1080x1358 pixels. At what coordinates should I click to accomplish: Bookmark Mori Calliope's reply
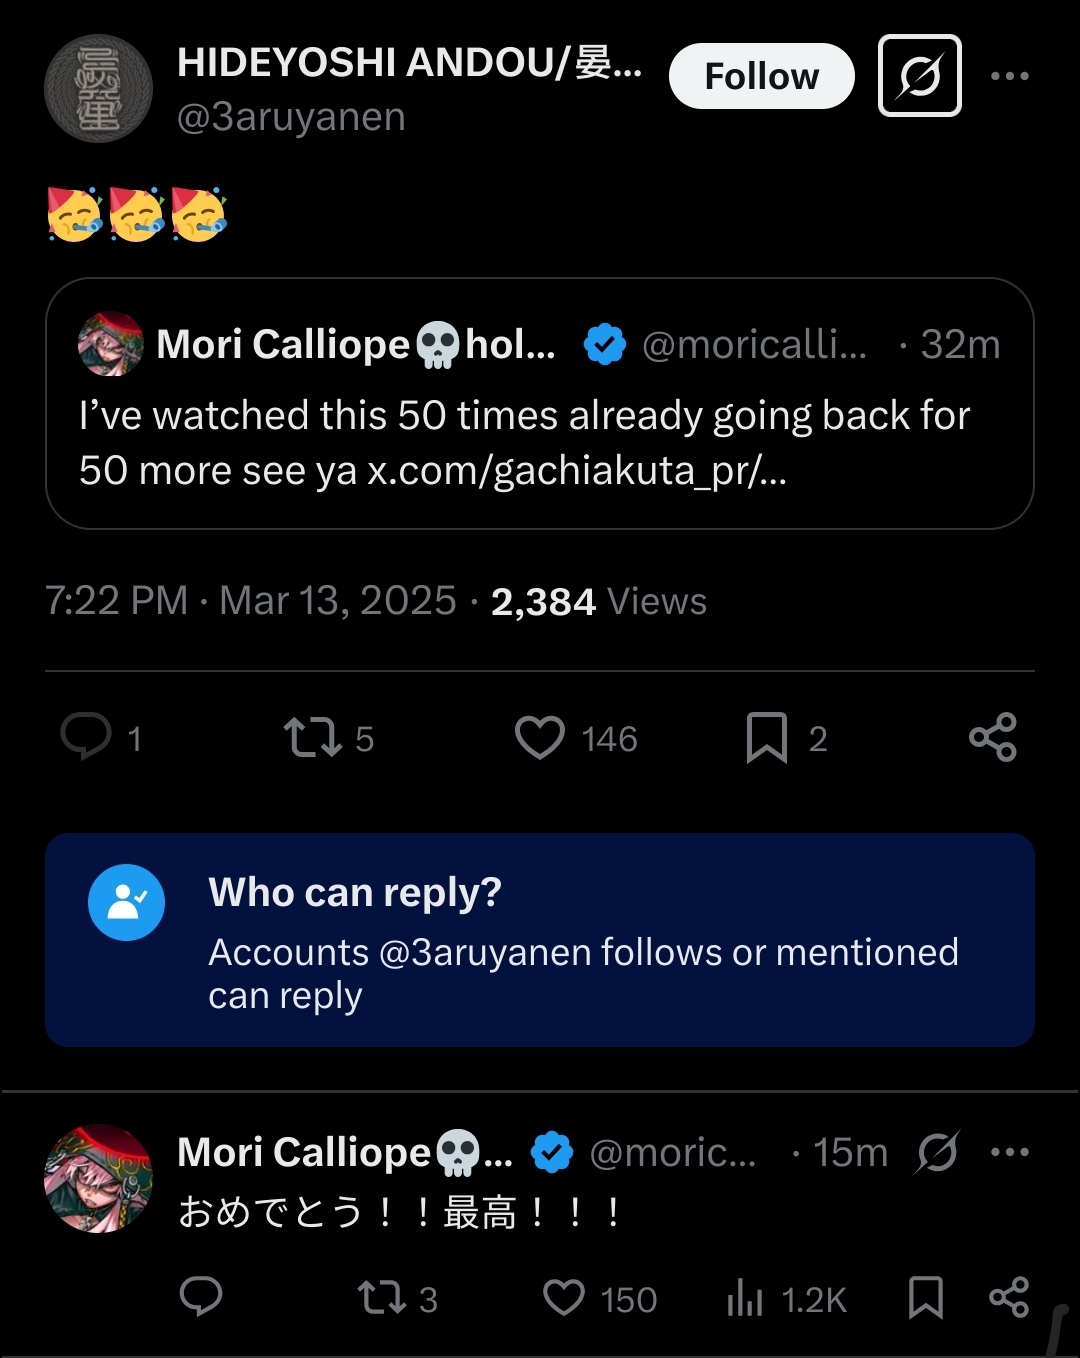925,1298
